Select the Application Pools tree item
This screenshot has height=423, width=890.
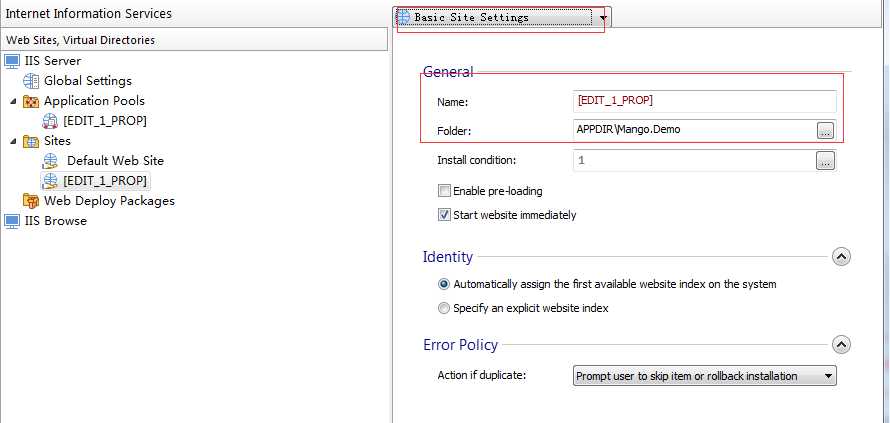pyautogui.click(x=94, y=101)
